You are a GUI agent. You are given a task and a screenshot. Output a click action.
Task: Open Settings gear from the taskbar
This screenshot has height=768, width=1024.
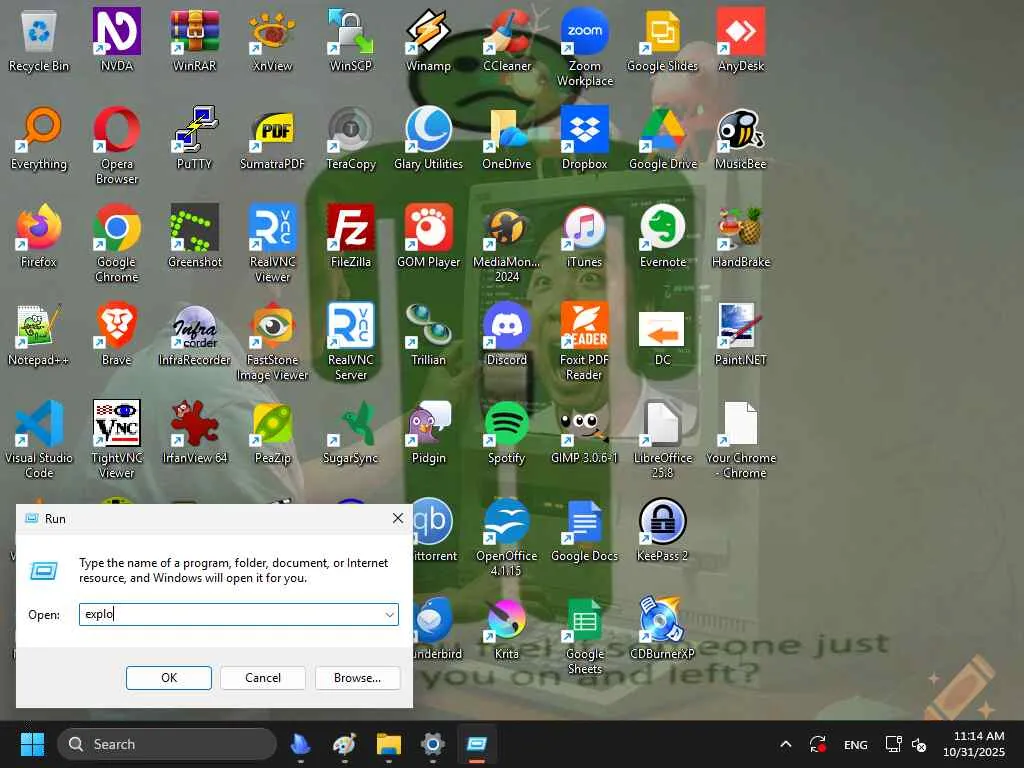[432, 744]
